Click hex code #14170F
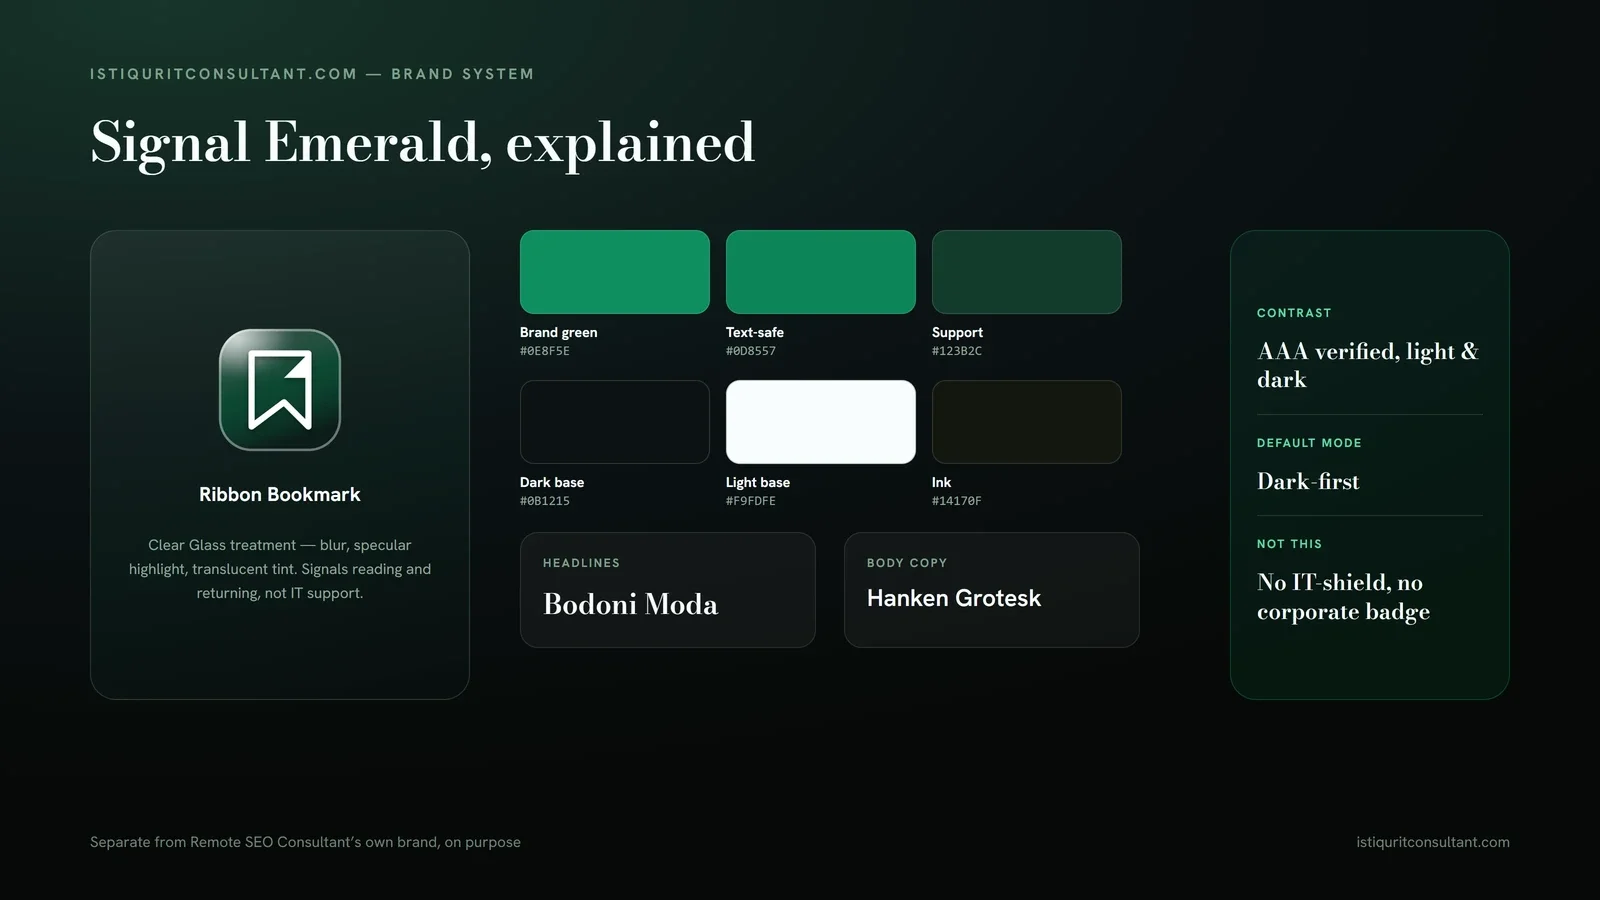1600x900 pixels. (957, 501)
